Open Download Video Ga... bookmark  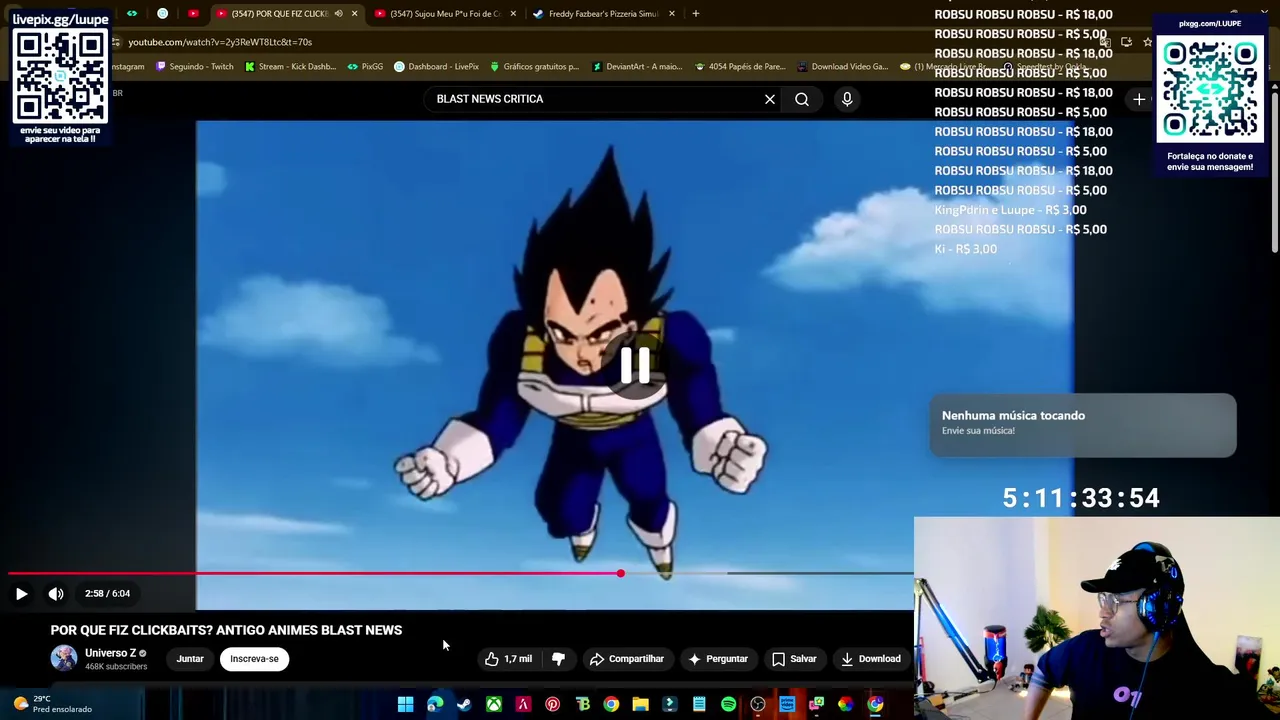[x=842, y=67]
